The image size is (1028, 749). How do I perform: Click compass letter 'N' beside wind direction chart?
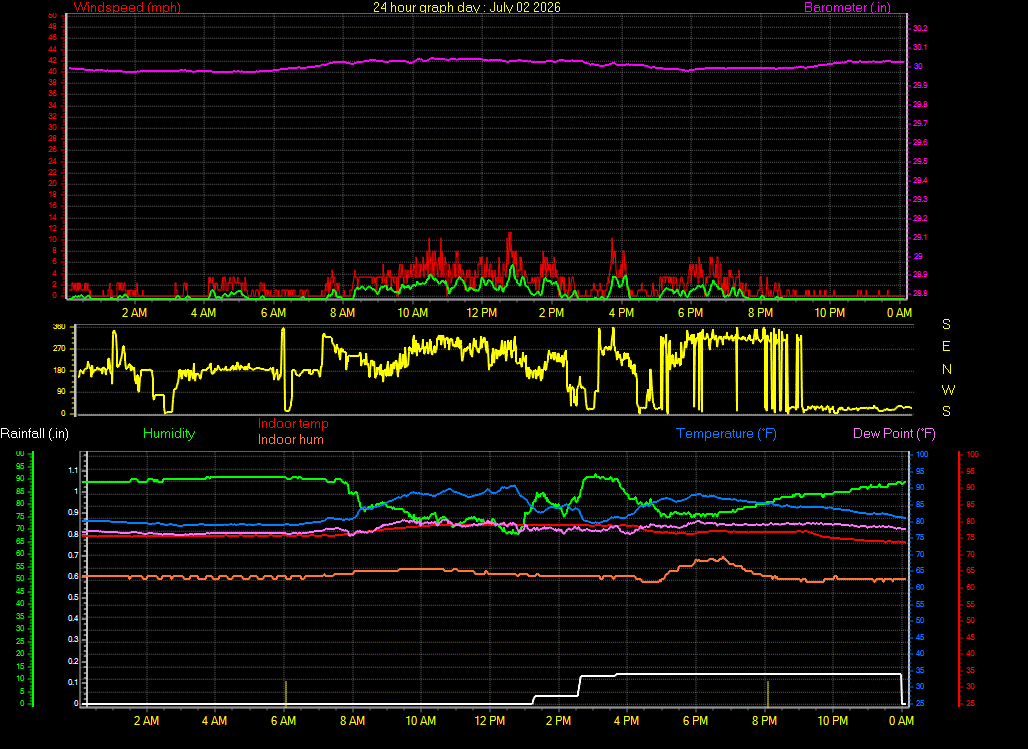point(947,369)
